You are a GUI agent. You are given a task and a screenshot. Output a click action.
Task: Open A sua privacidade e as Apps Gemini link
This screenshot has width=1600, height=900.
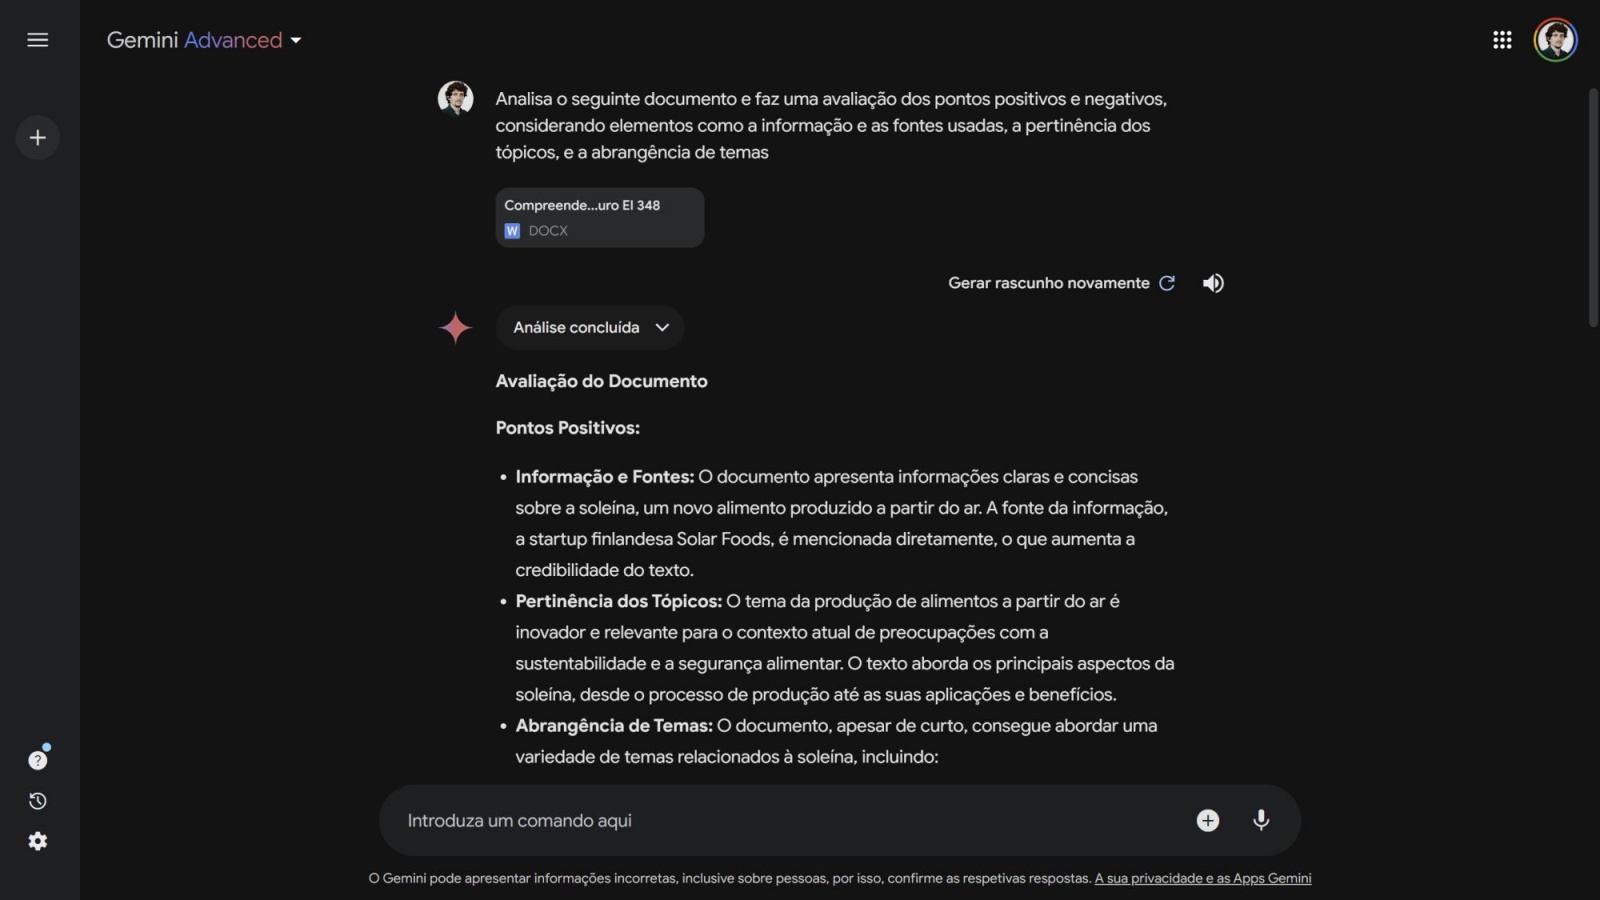[1202, 878]
